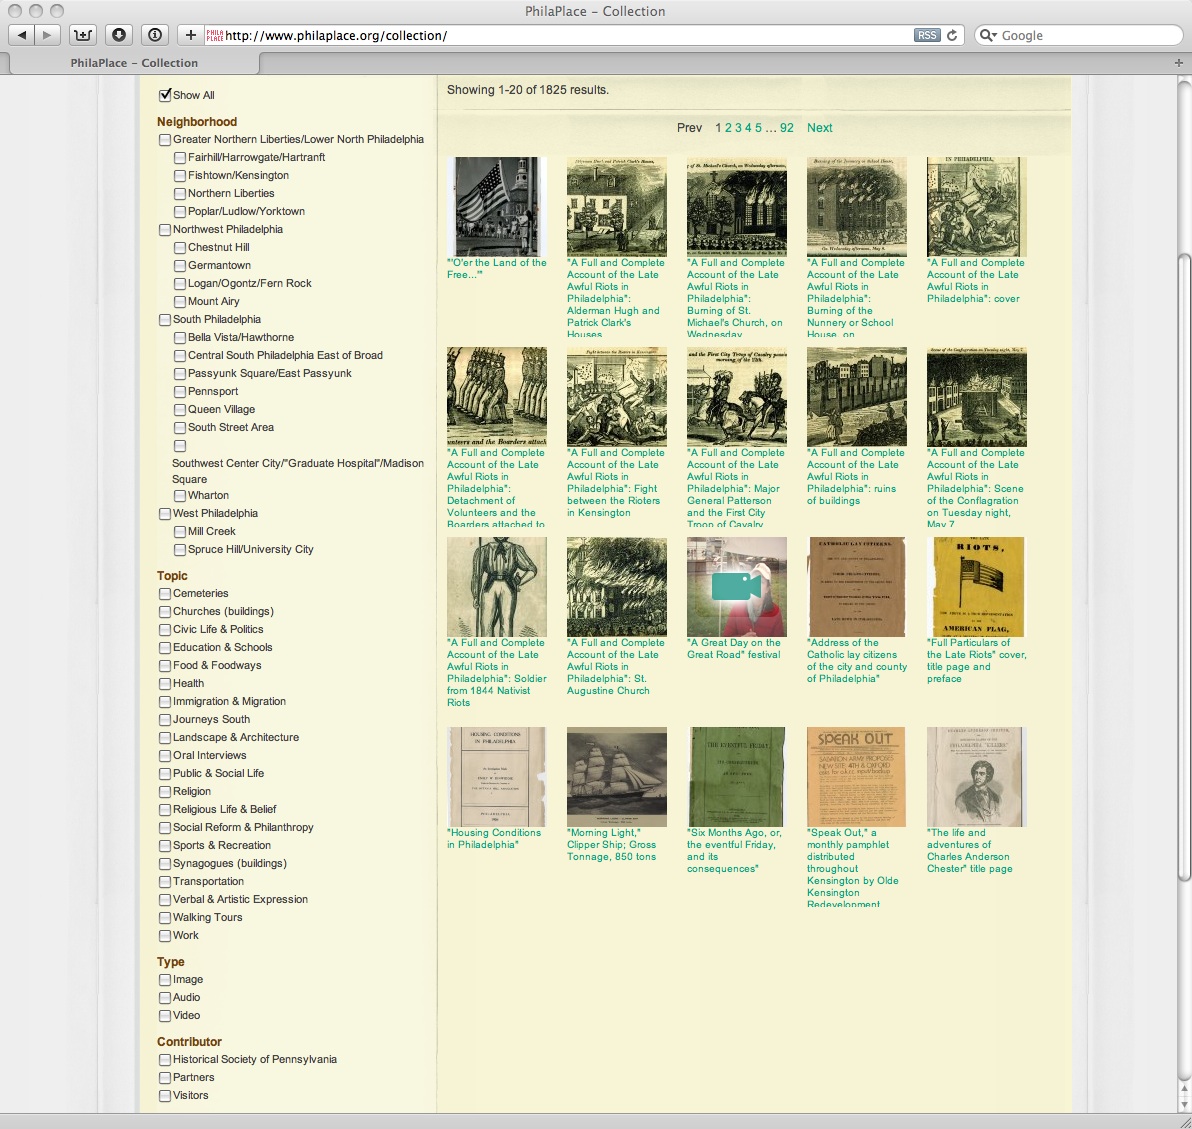Jump to results page 3
The height and width of the screenshot is (1129, 1192).
click(x=738, y=128)
